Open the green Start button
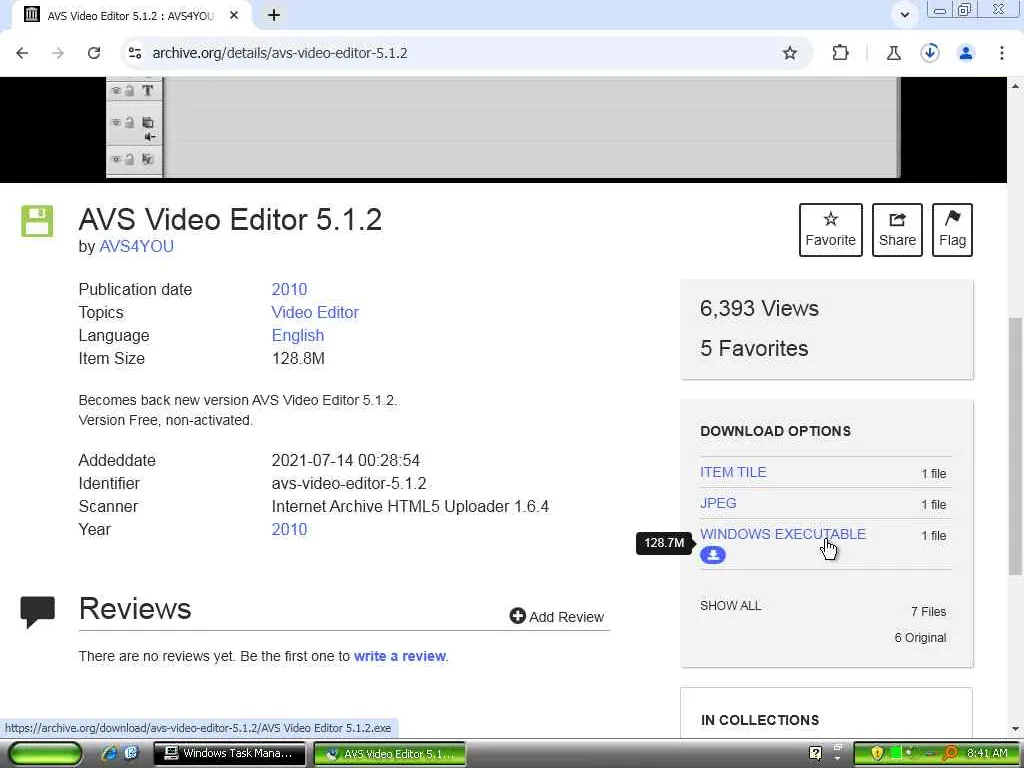This screenshot has height=768, width=1024. point(45,754)
